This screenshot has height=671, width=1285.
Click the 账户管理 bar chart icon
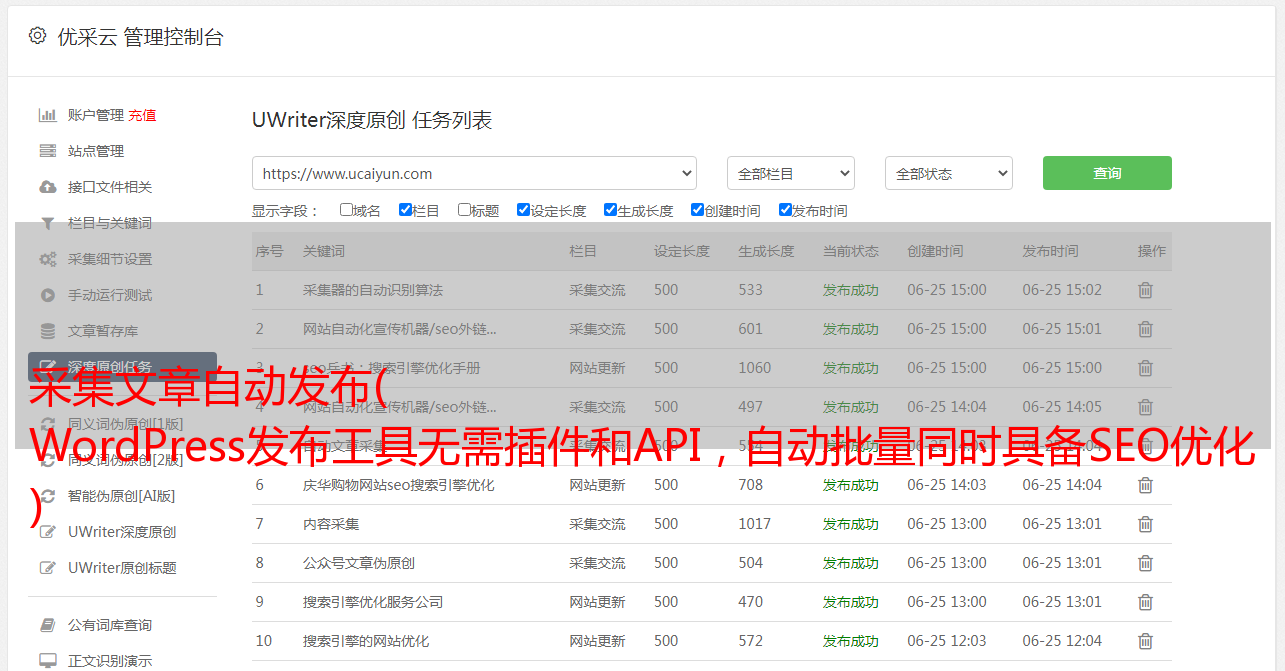click(47, 115)
